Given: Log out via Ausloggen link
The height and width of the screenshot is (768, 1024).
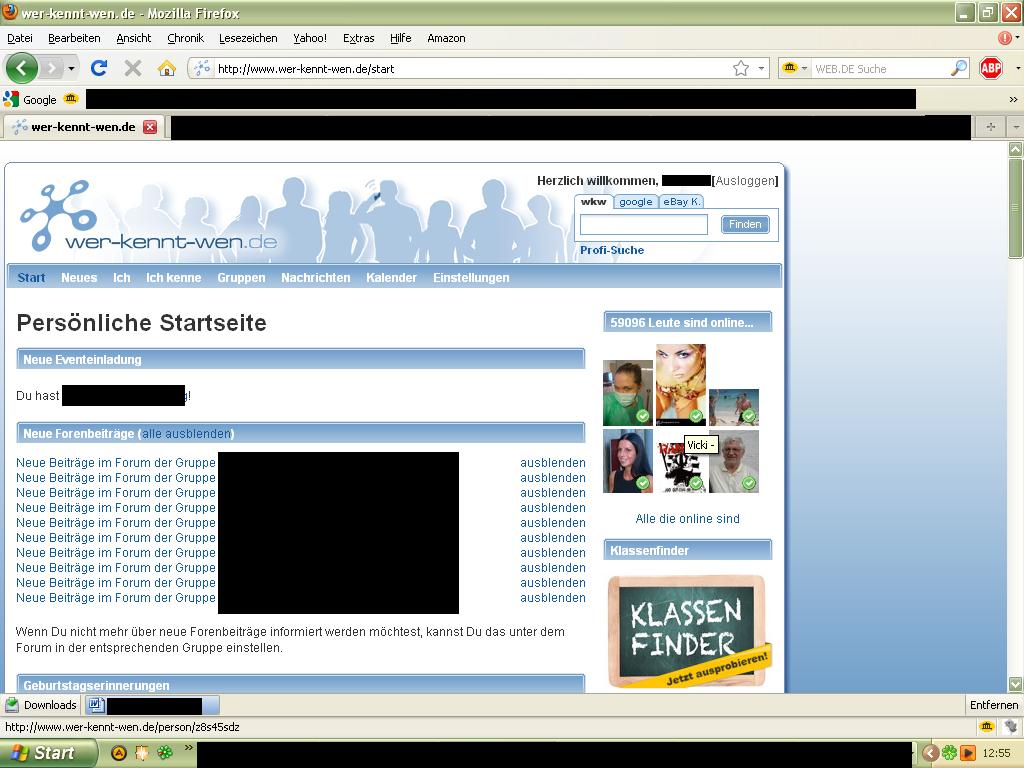Looking at the screenshot, I should pyautogui.click(x=745, y=181).
